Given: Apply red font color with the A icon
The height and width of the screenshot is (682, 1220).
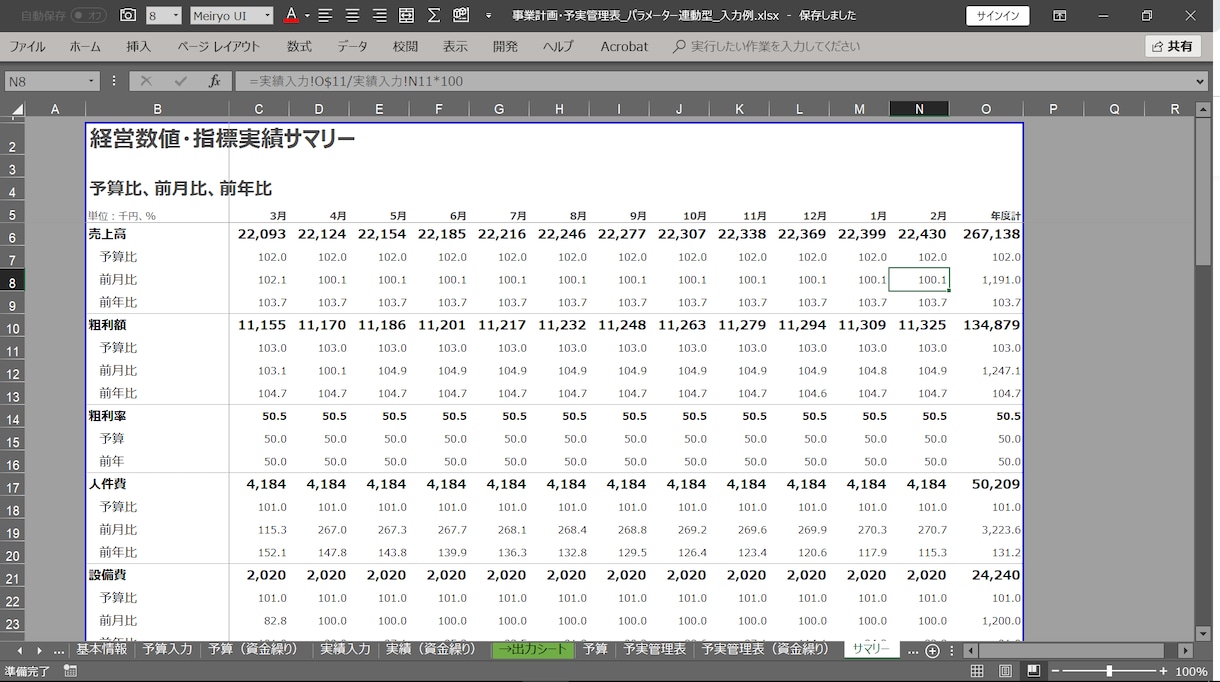Looking at the screenshot, I should pyautogui.click(x=291, y=16).
